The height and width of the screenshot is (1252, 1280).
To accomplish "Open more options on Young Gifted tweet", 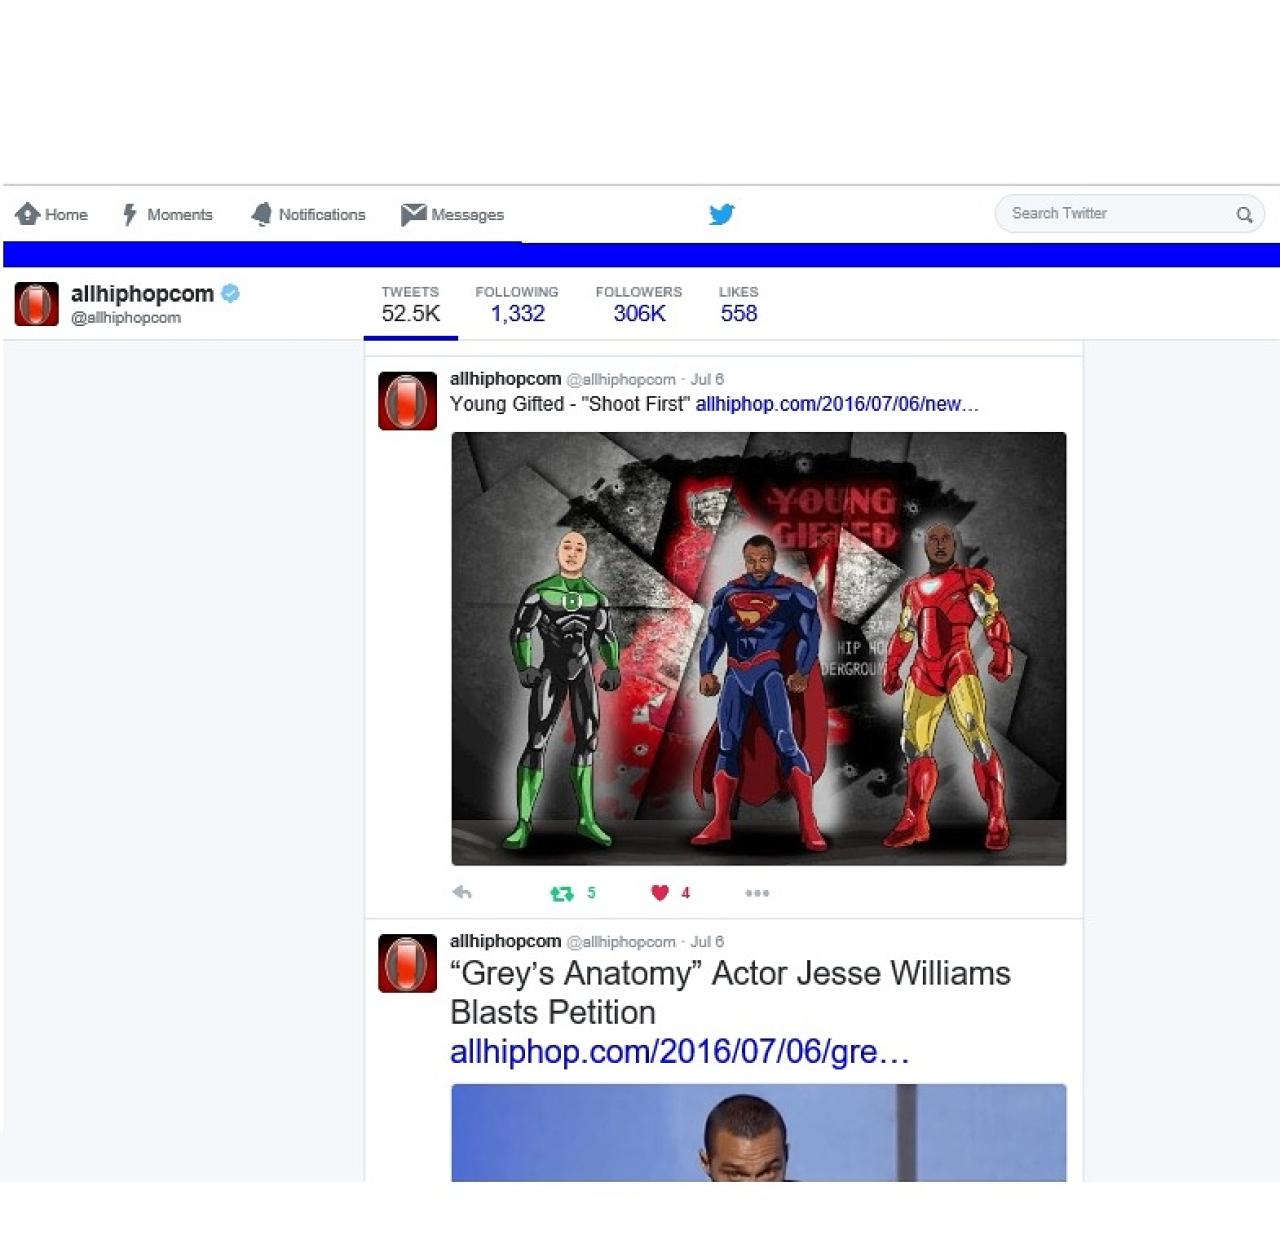I will coord(757,893).
